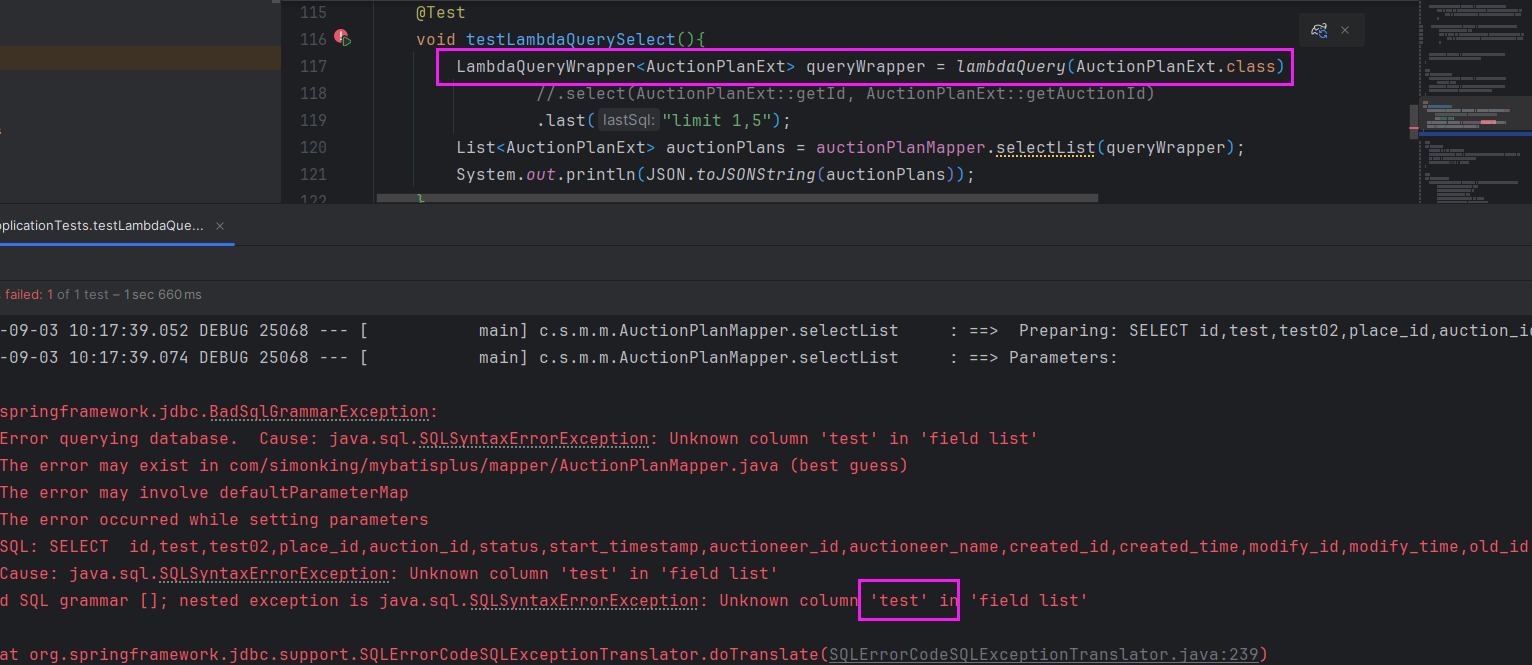The width and height of the screenshot is (1532, 665).
Task: Click the run test gutter icon on line 116
Action: (342, 39)
